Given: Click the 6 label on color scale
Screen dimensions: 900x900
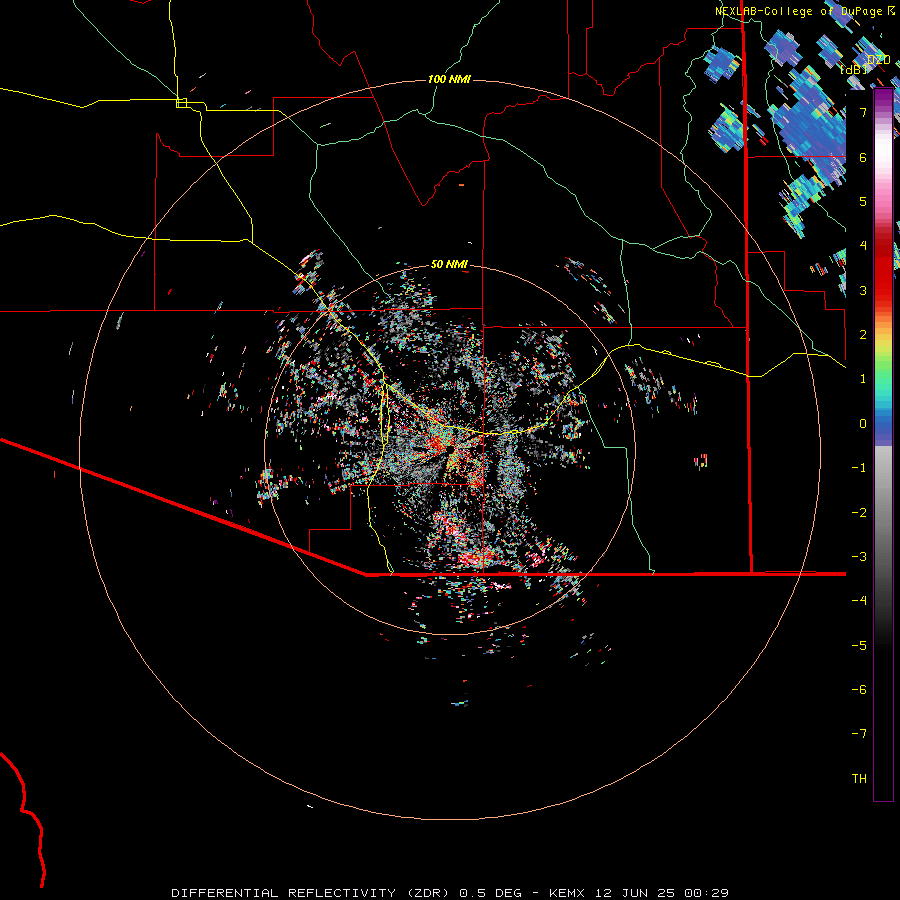Looking at the screenshot, I should [x=863, y=157].
